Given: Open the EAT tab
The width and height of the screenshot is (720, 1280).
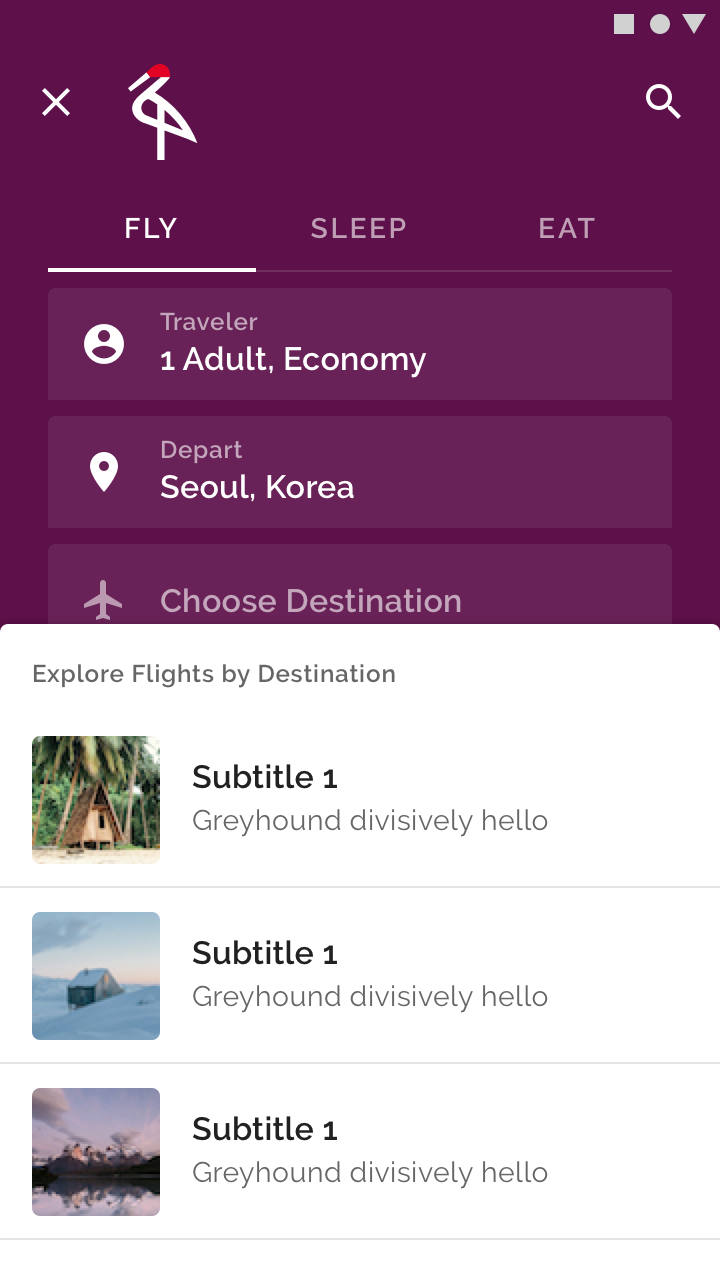Looking at the screenshot, I should click(567, 229).
